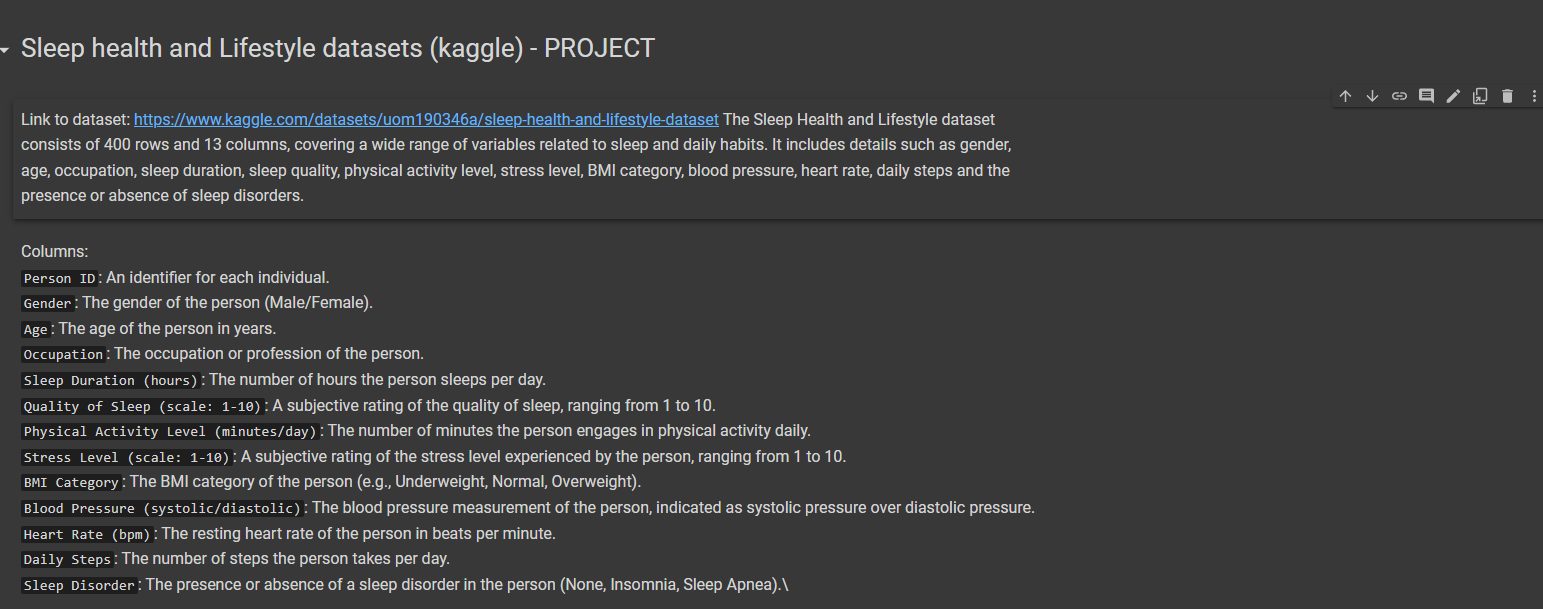Viewport: 1543px width, 609px height.
Task: Click the BMI Category code label
Action: click(x=71, y=482)
